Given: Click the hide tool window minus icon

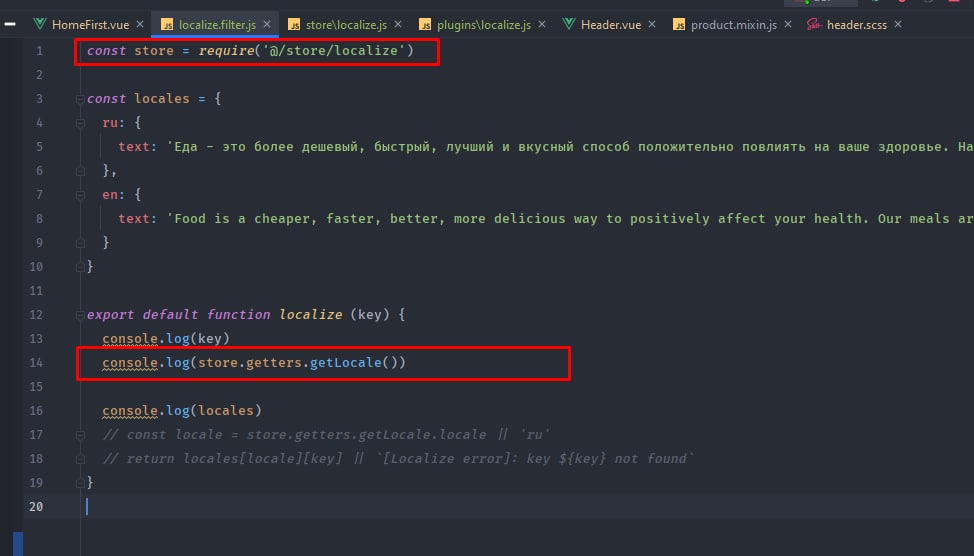Looking at the screenshot, I should [x=10, y=24].
